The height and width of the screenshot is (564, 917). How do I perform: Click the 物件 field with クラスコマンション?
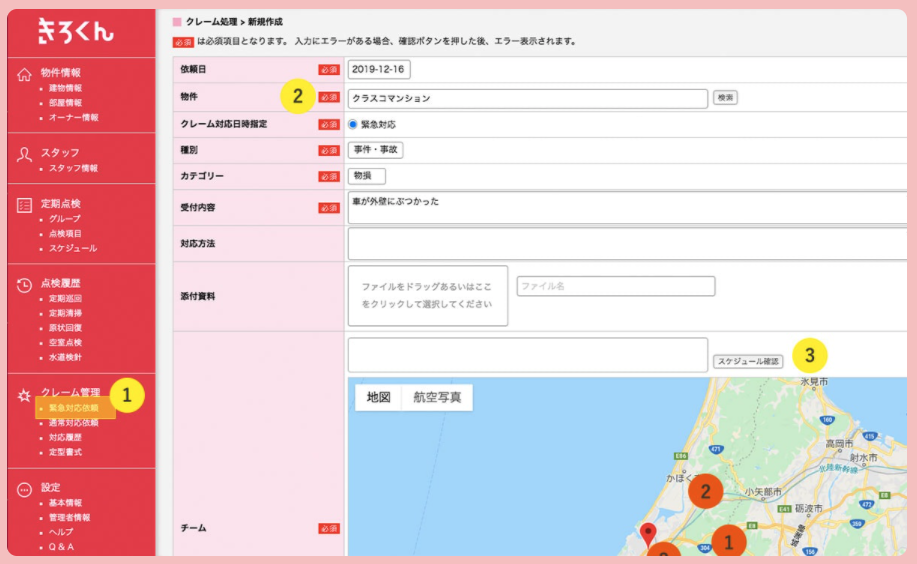click(528, 98)
